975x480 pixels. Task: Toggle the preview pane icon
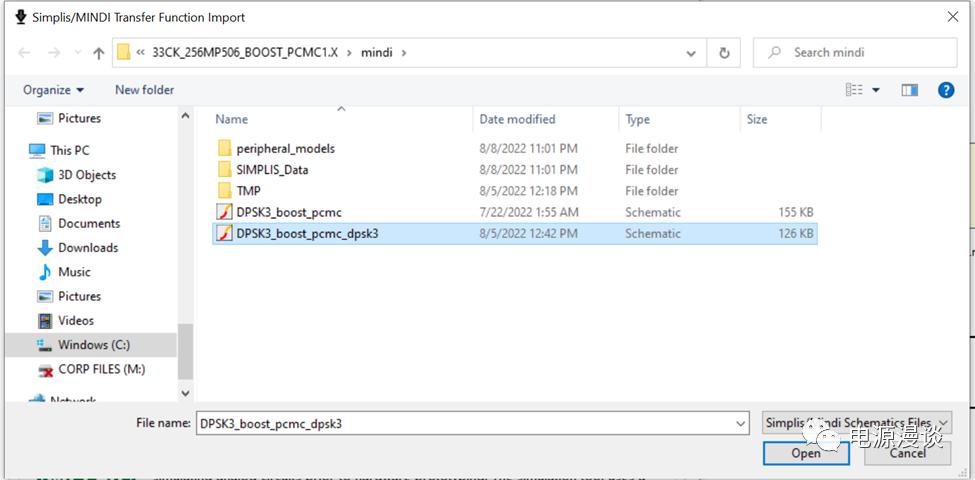909,90
